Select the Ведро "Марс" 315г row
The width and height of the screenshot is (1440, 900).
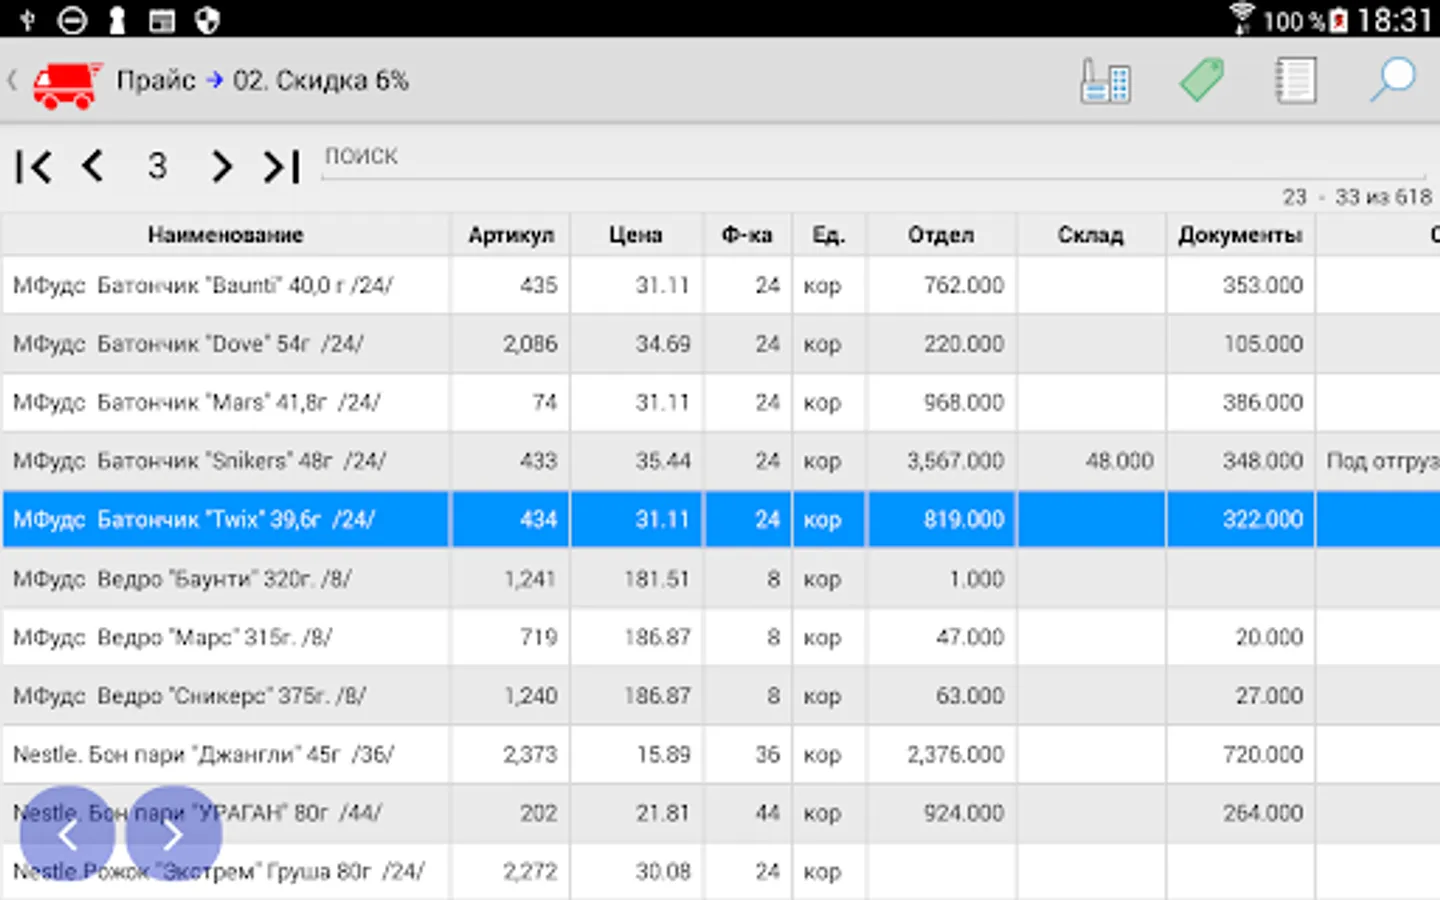(720, 637)
